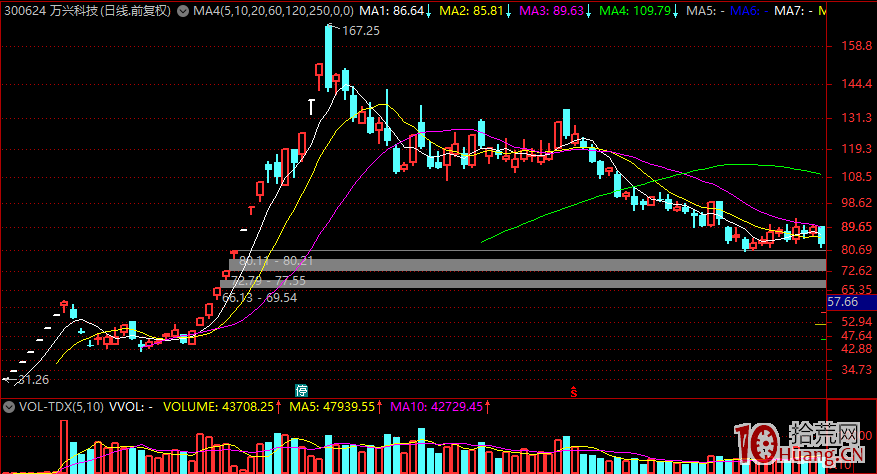Viewport: 877px width, 474px height.
Task: Click the 47.64 price axis label
Action: coord(856,336)
